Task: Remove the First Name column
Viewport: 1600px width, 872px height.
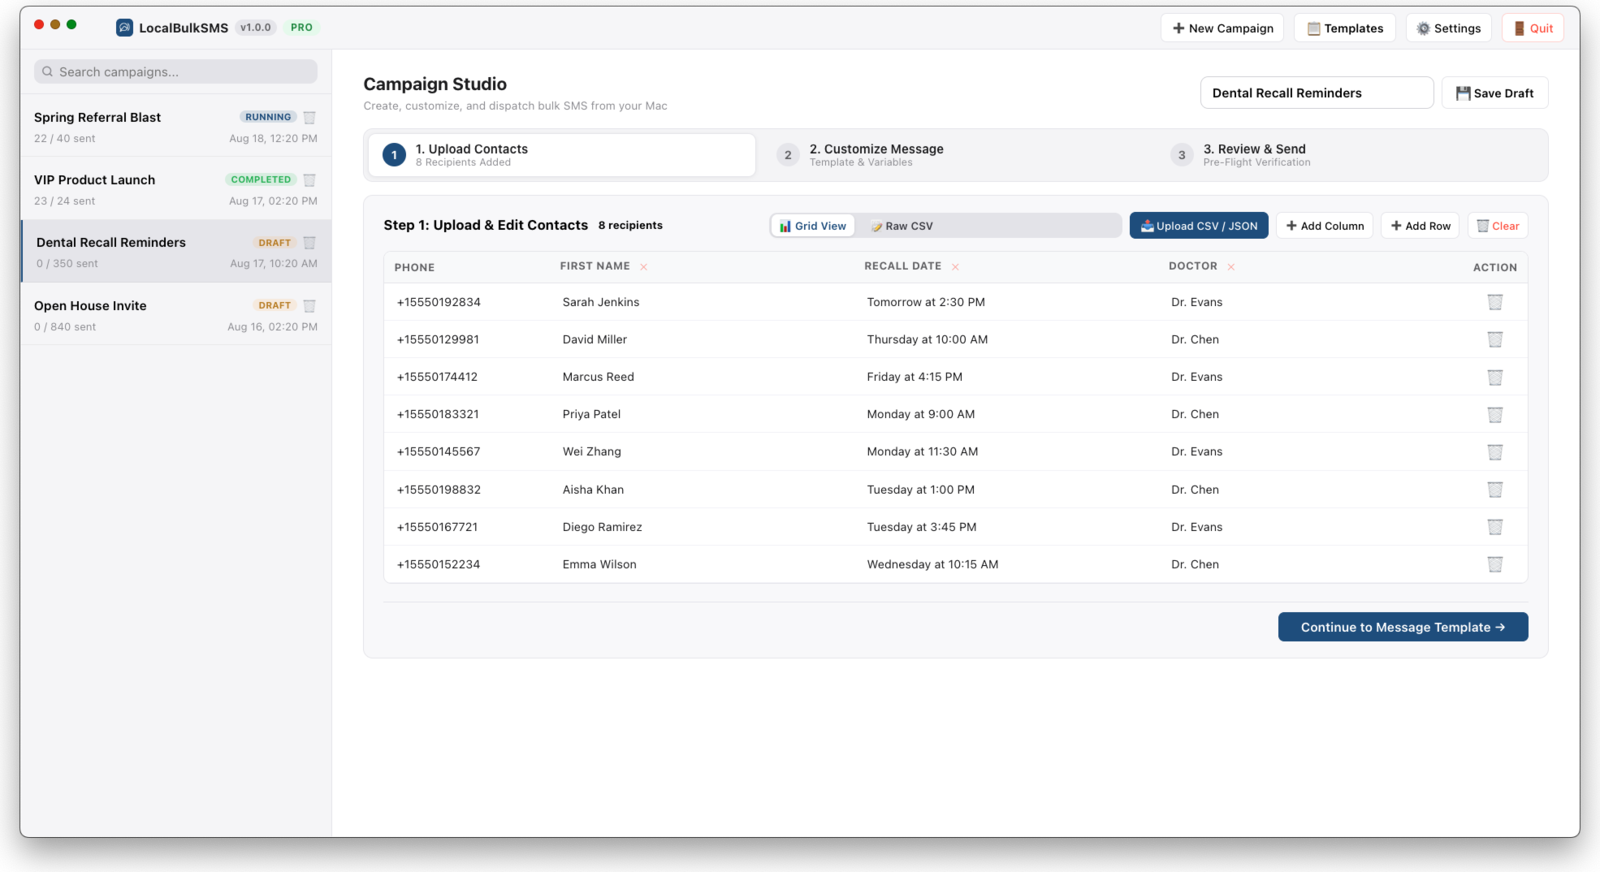Action: click(x=644, y=267)
